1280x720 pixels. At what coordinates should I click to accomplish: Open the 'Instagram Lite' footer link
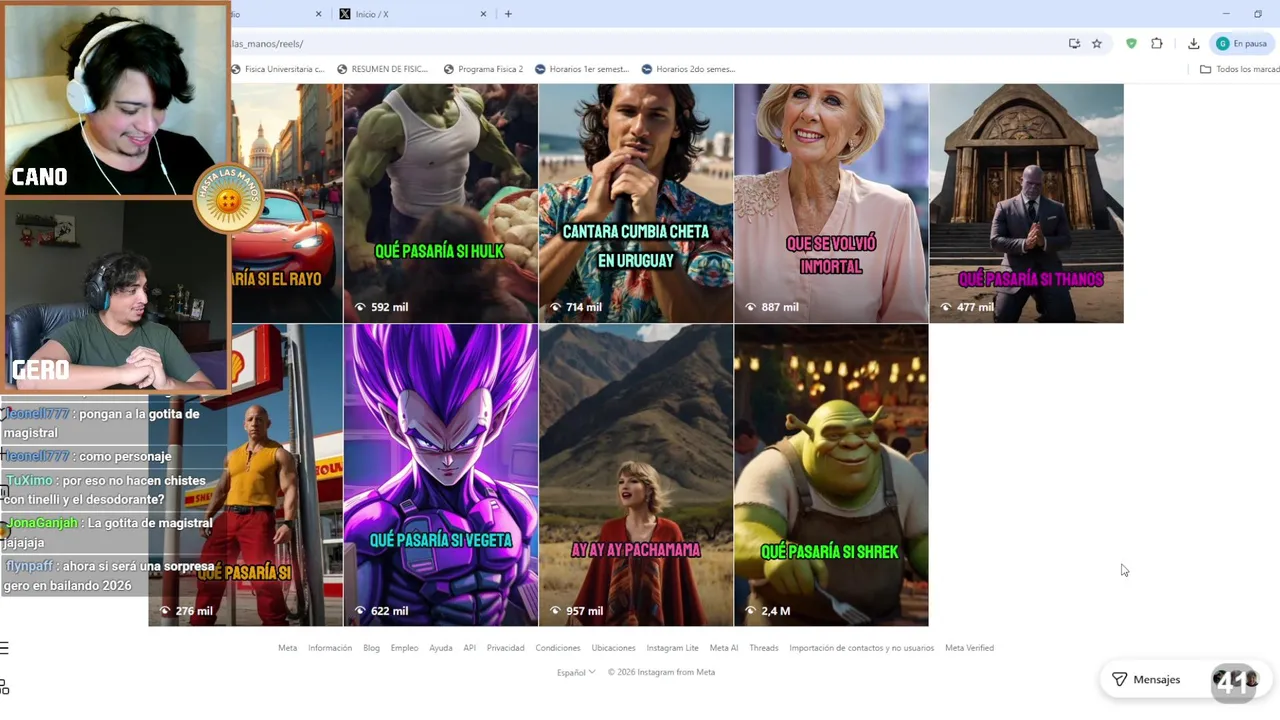click(x=672, y=648)
